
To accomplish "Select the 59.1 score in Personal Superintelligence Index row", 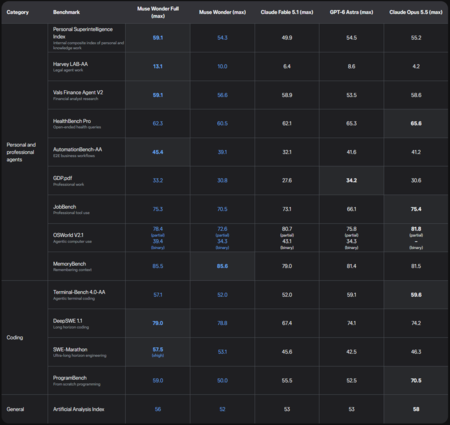I will click(x=158, y=38).
